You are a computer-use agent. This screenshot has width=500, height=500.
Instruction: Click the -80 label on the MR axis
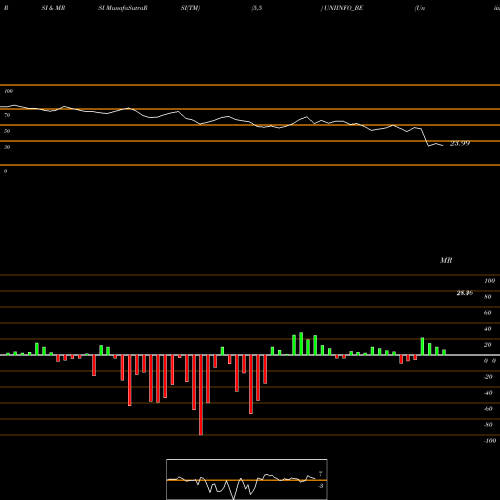click(488, 425)
